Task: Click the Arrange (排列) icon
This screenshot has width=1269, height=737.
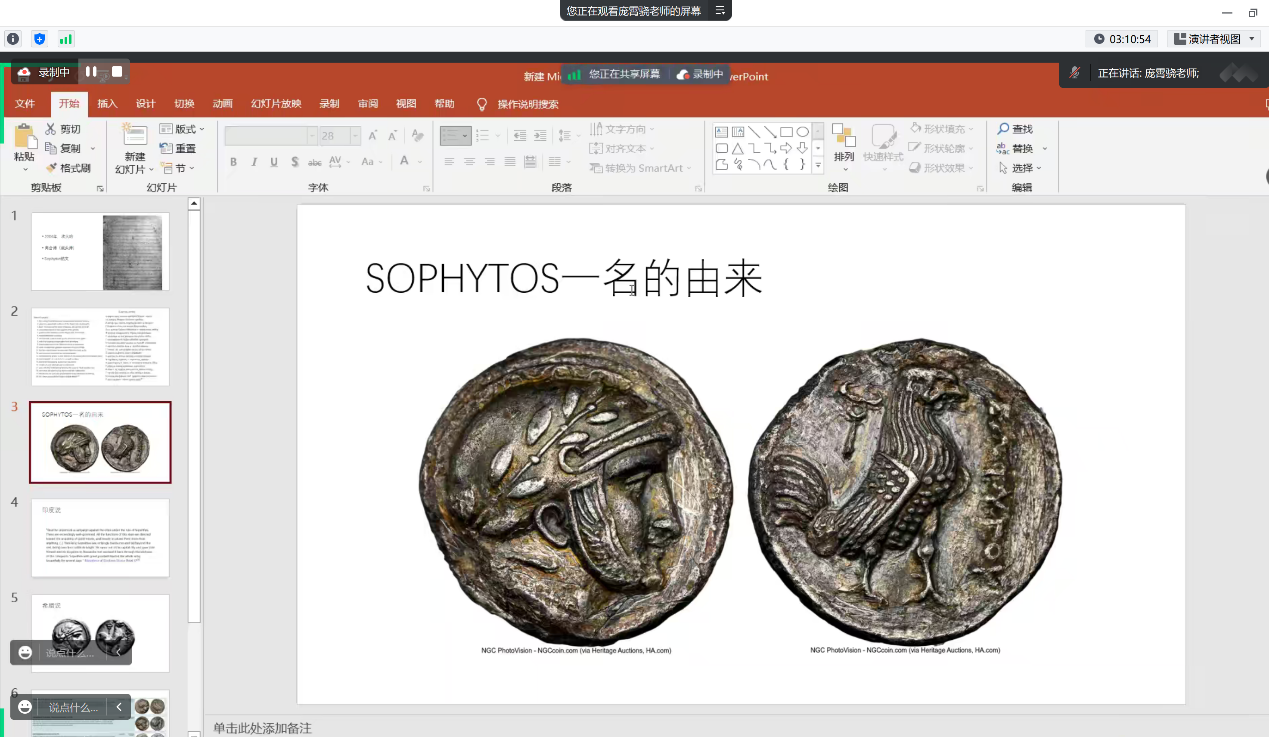Action: pos(844,137)
